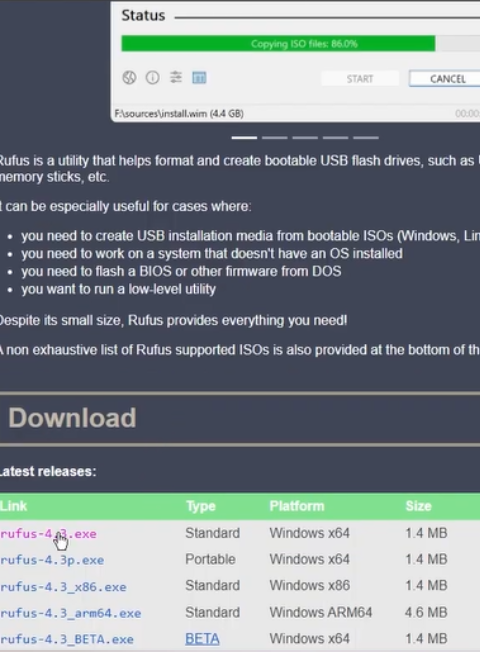The height and width of the screenshot is (652, 480).
Task: Download rufus-4.3_BETA.exe
Action: point(67,639)
